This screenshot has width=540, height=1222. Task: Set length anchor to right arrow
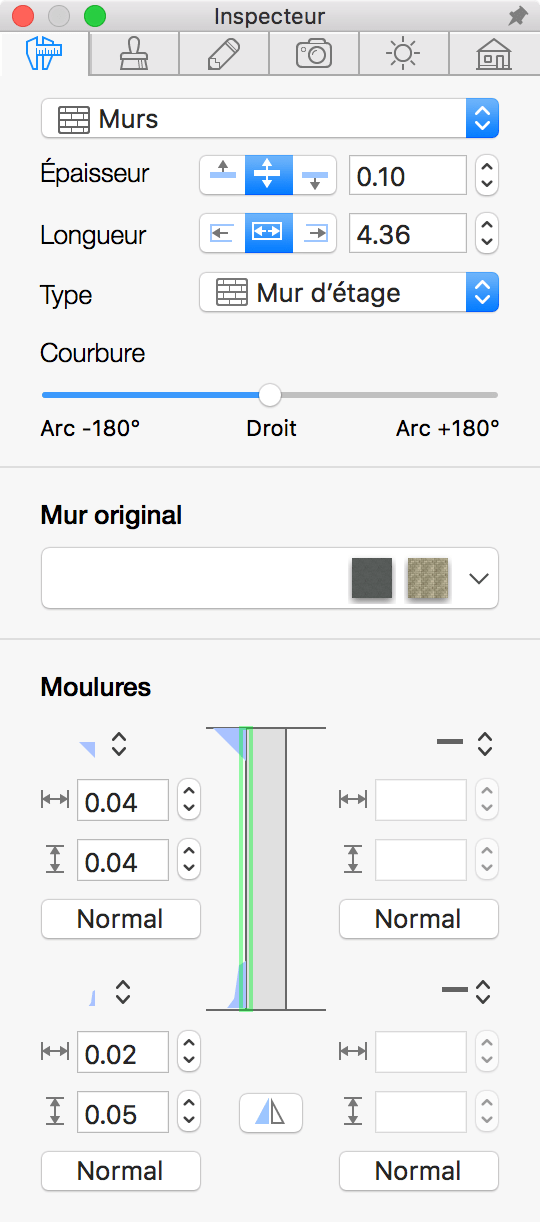click(316, 233)
